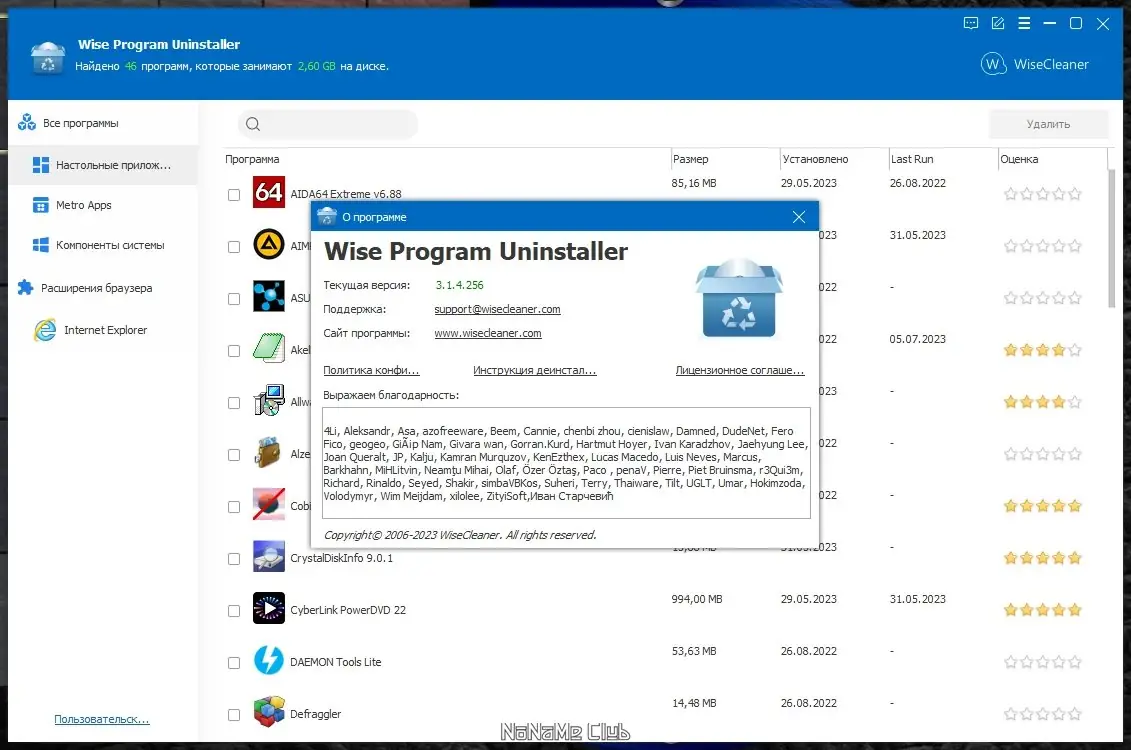Tick the DAEMON Tools Lite checkbox
This screenshot has height=750, width=1131.
pyautogui.click(x=234, y=663)
